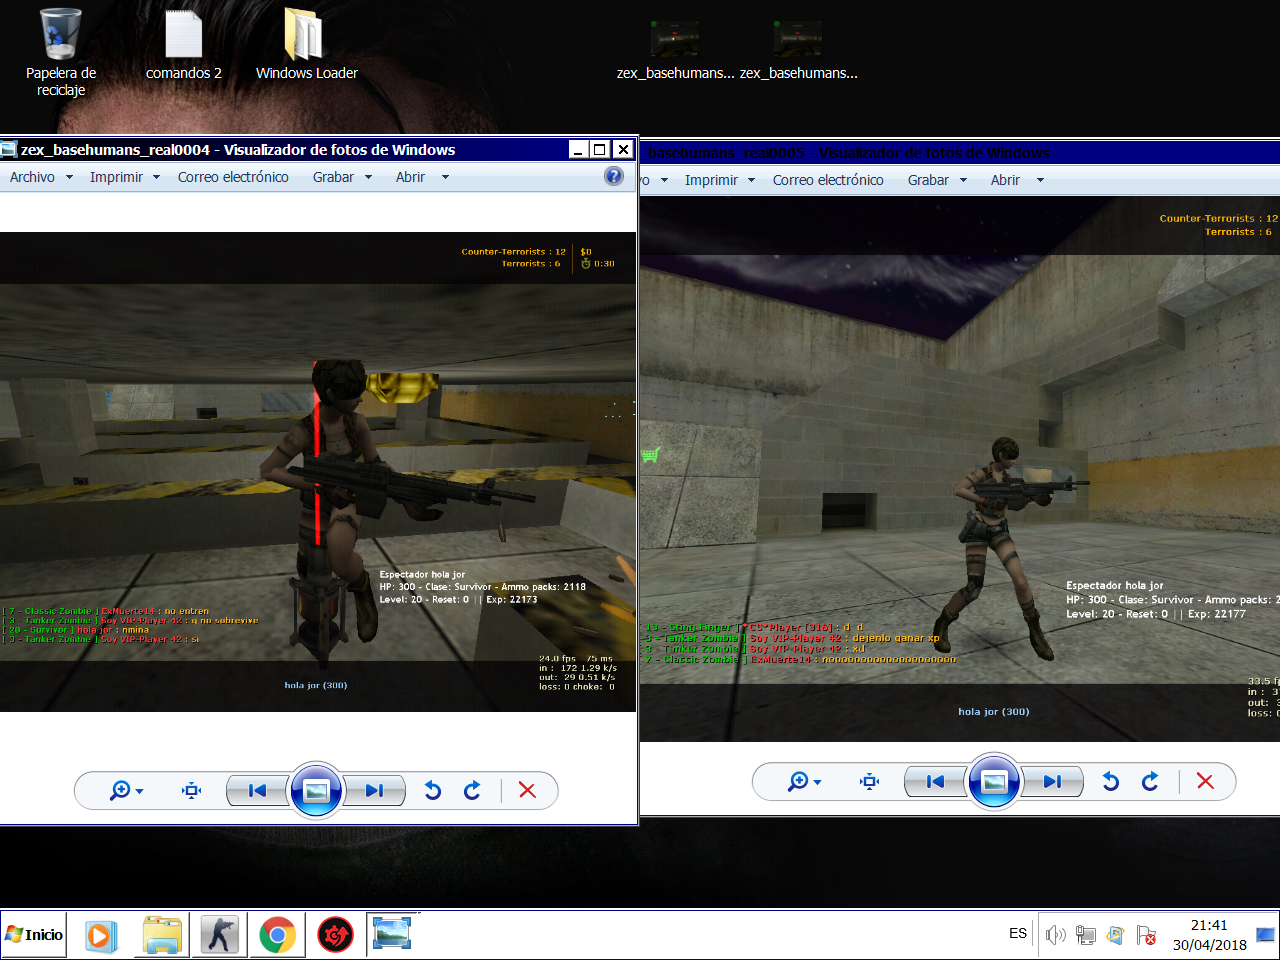Fit image to window in real0005 viewer
Image resolution: width=1280 pixels, height=960 pixels.
pos(870,782)
